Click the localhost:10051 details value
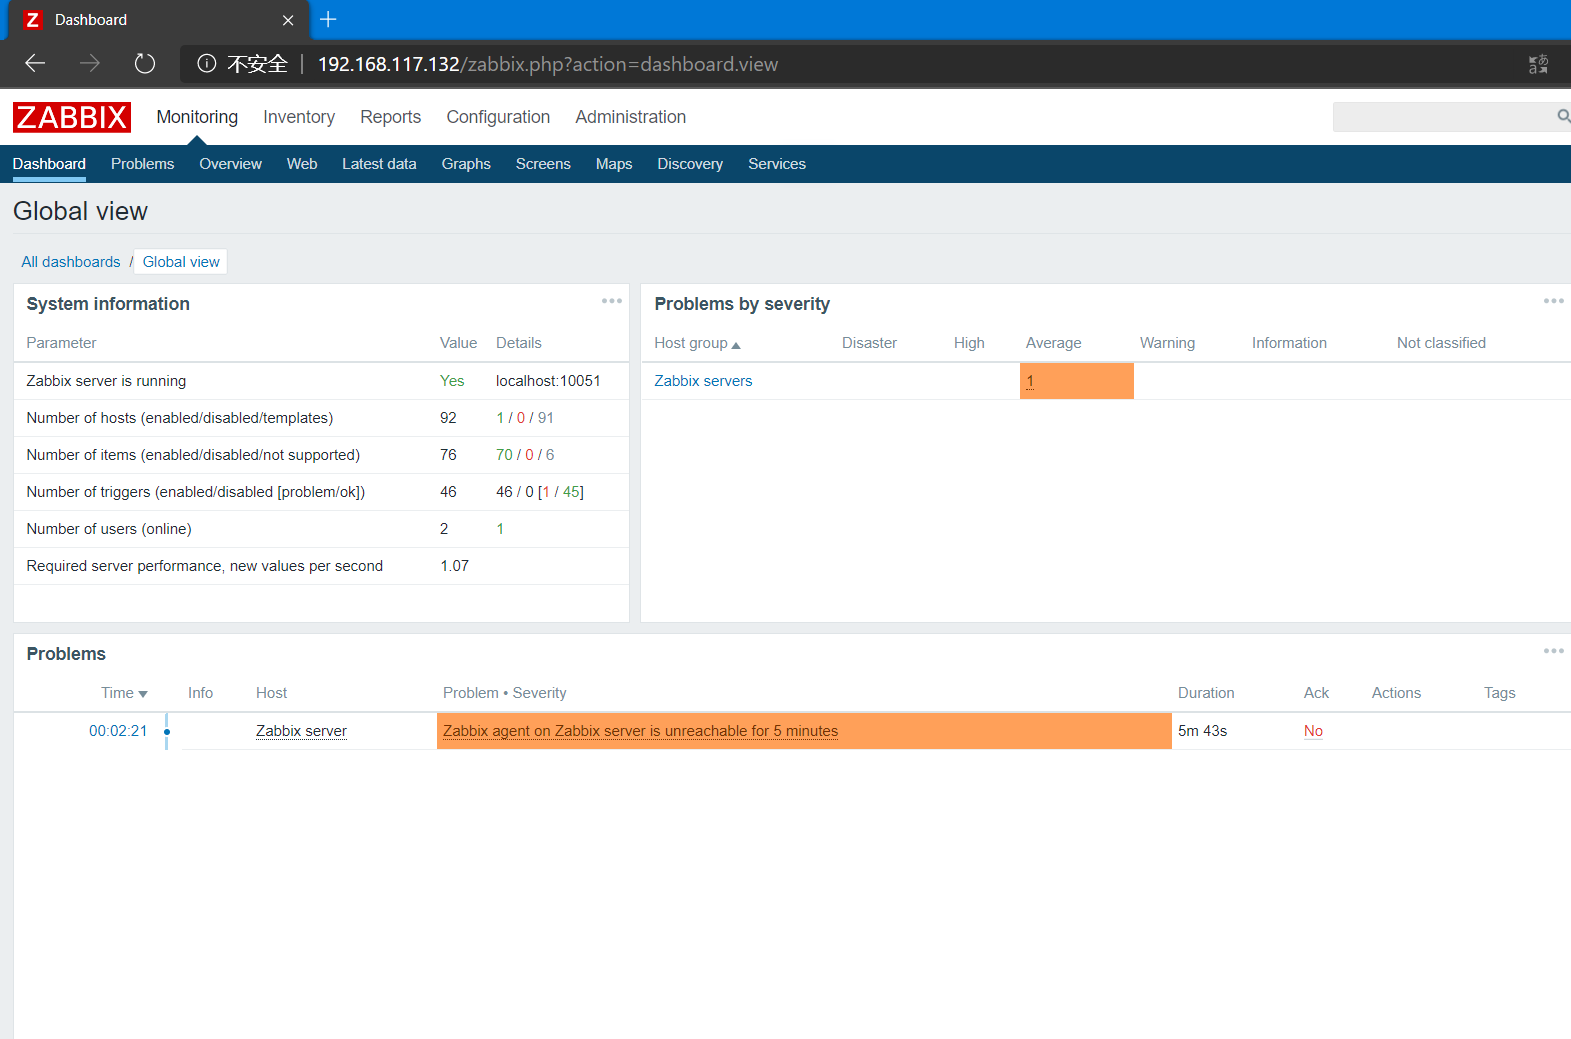Screen dimensions: 1571x1039 point(548,381)
